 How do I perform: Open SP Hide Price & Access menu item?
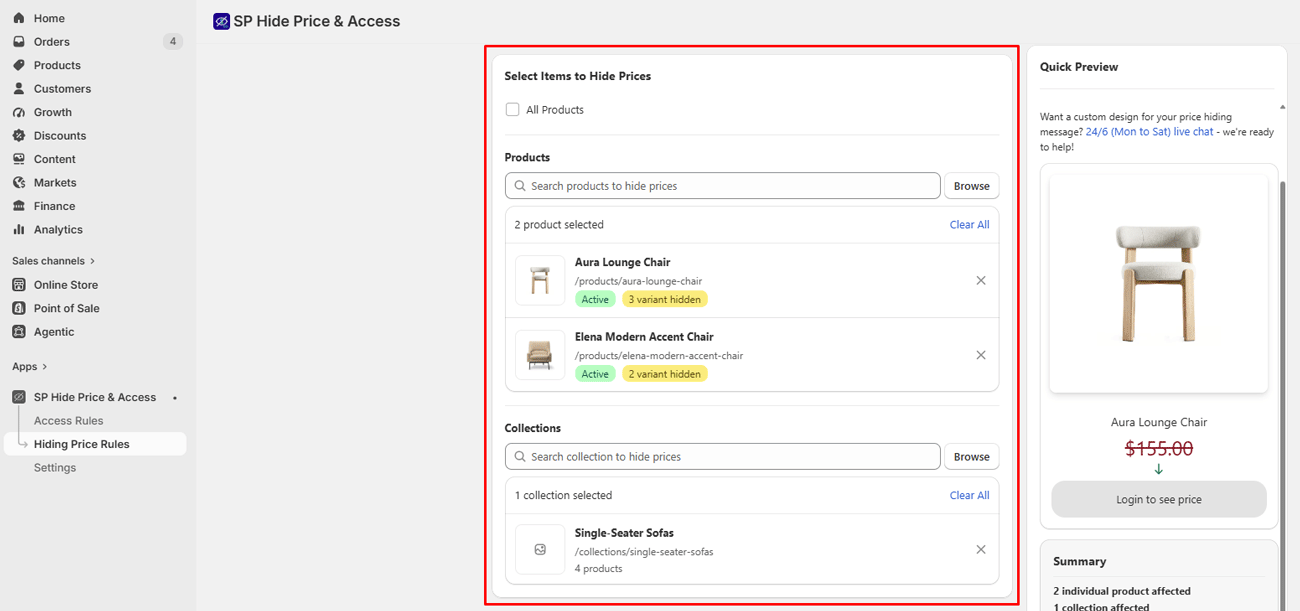95,397
